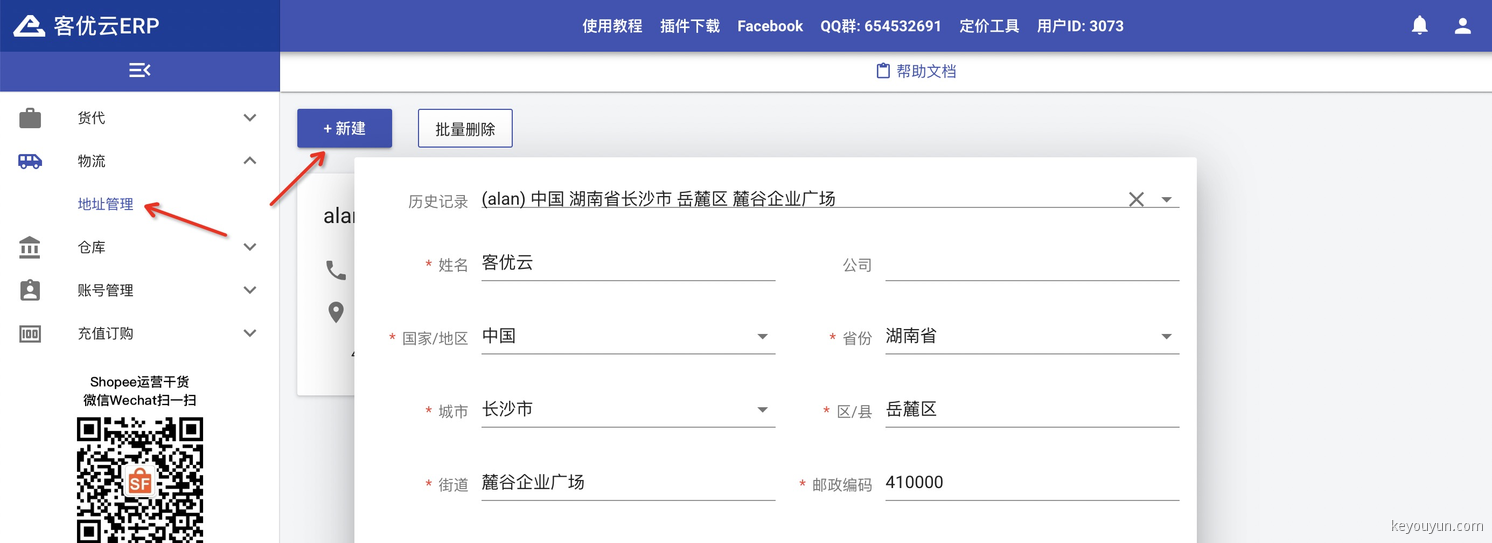Open the Shopee WeChat QR code image
This screenshot has height=543, width=1492.
(x=140, y=480)
